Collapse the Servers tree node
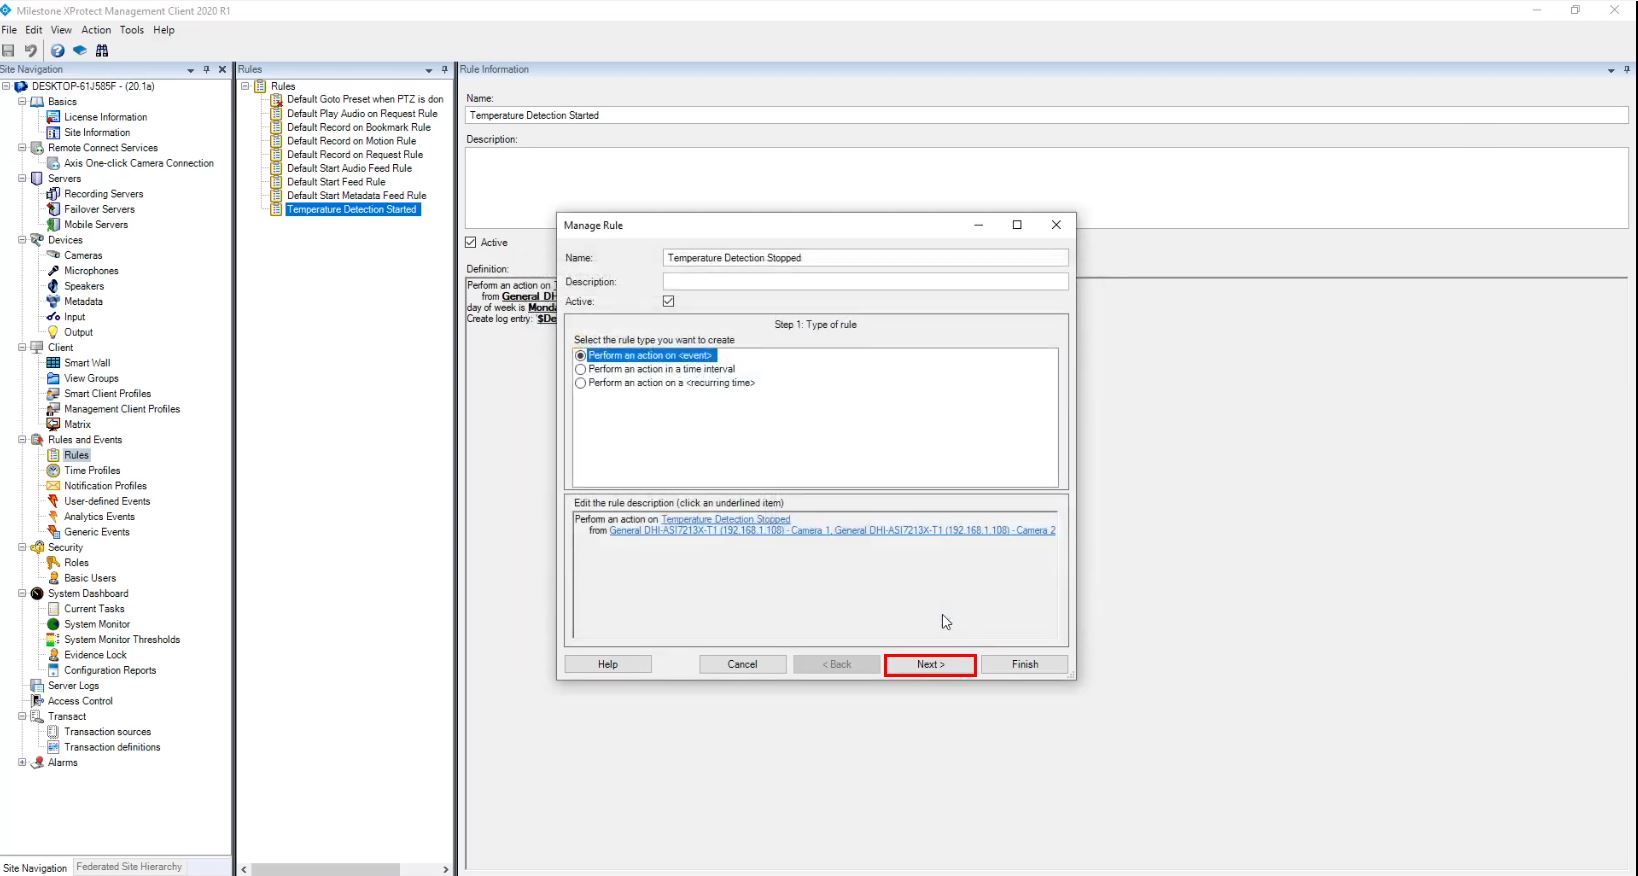Screen dimensions: 1638x876 (22, 179)
